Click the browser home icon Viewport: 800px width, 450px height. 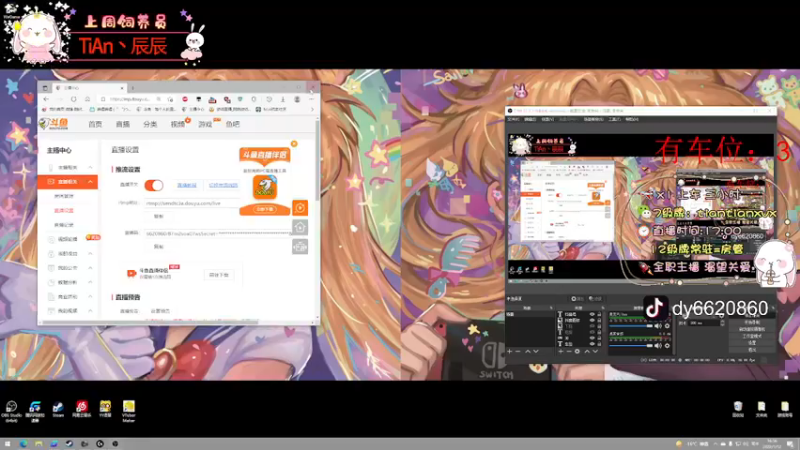pyautogui.click(x=87, y=99)
